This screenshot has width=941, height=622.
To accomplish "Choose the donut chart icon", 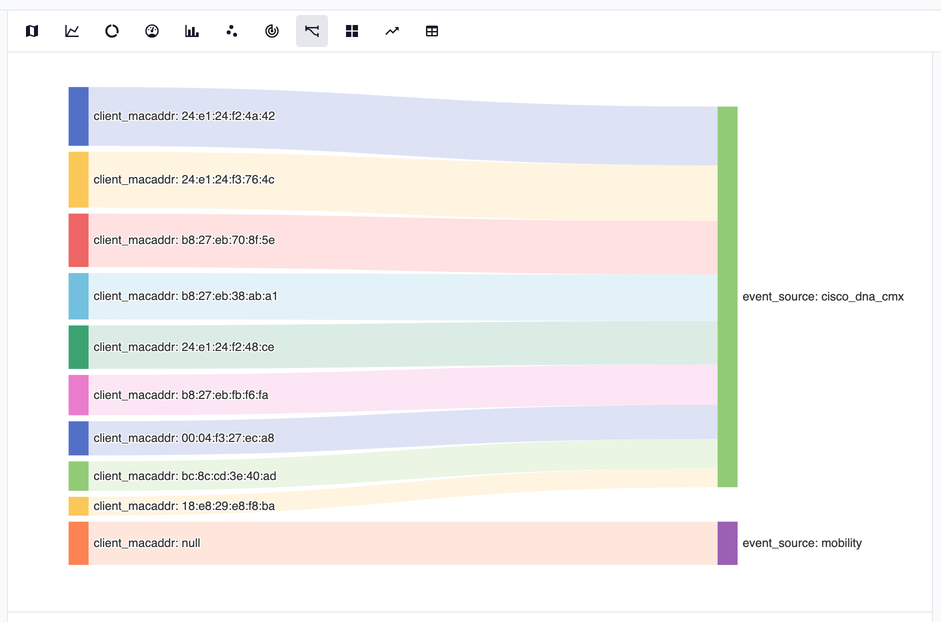I will pyautogui.click(x=112, y=31).
